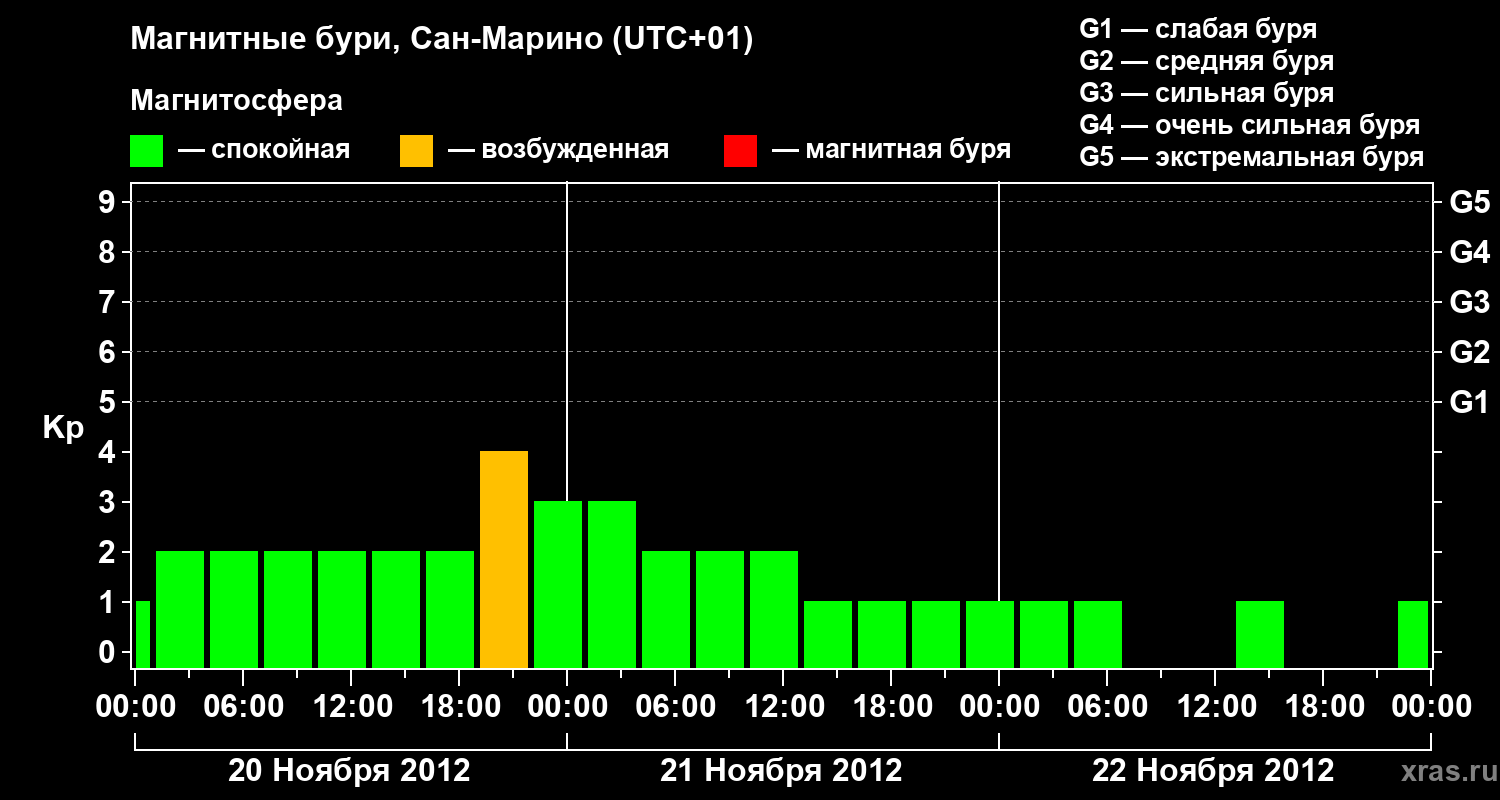This screenshot has width=1500, height=800.
Task: Click the 'G2 — средняя буря' line
Action: click(1206, 61)
